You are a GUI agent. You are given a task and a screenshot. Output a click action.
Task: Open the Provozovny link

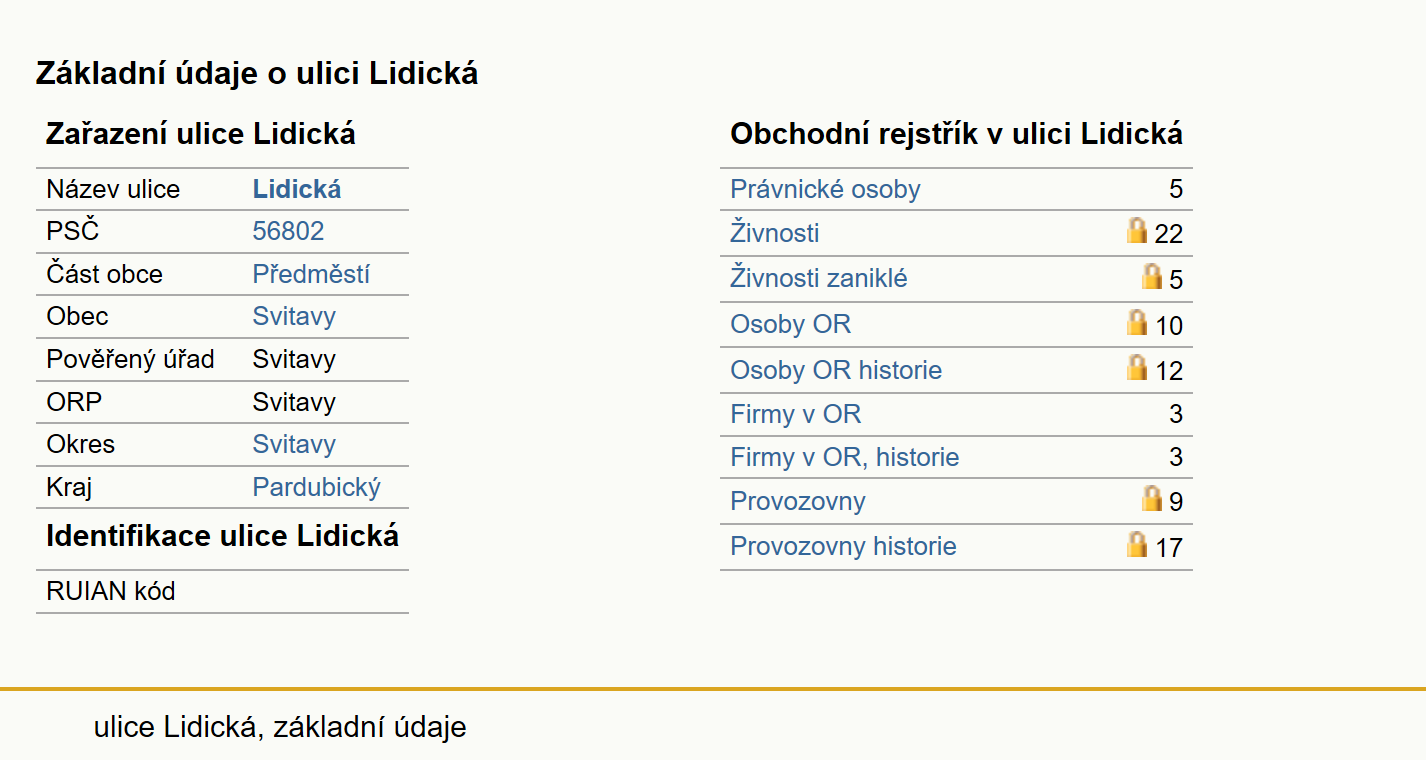[798, 501]
